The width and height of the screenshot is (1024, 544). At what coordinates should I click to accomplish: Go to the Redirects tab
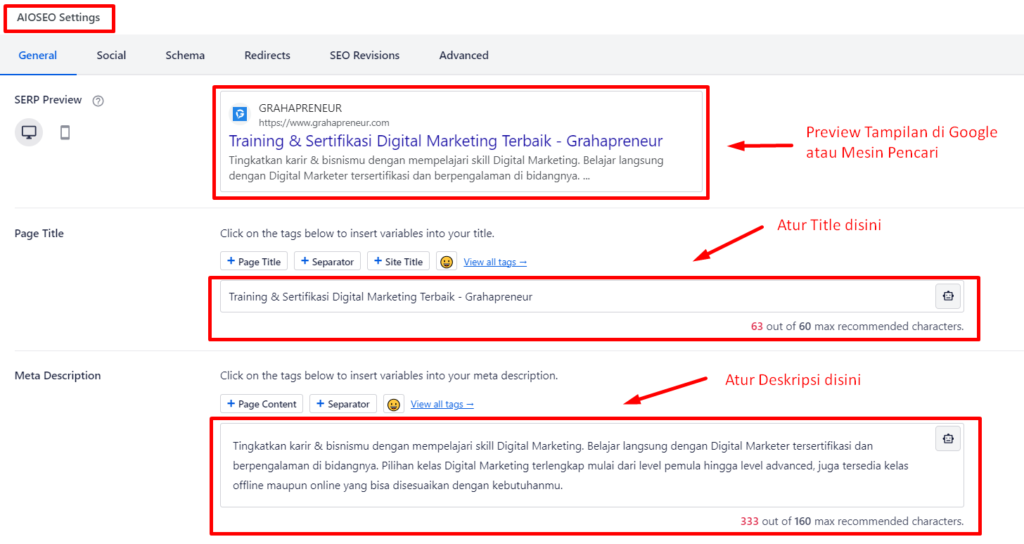click(267, 56)
